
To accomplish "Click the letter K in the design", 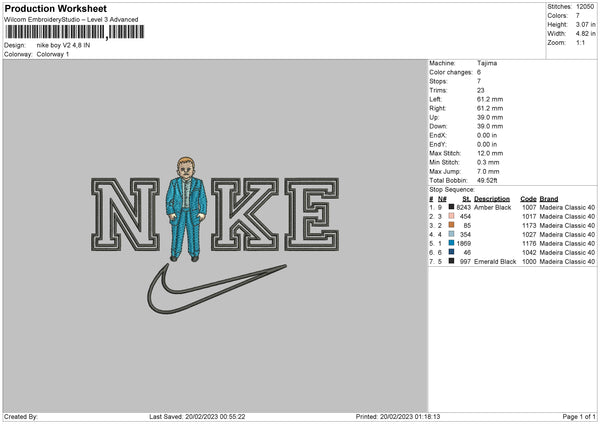I will (x=245, y=214).
